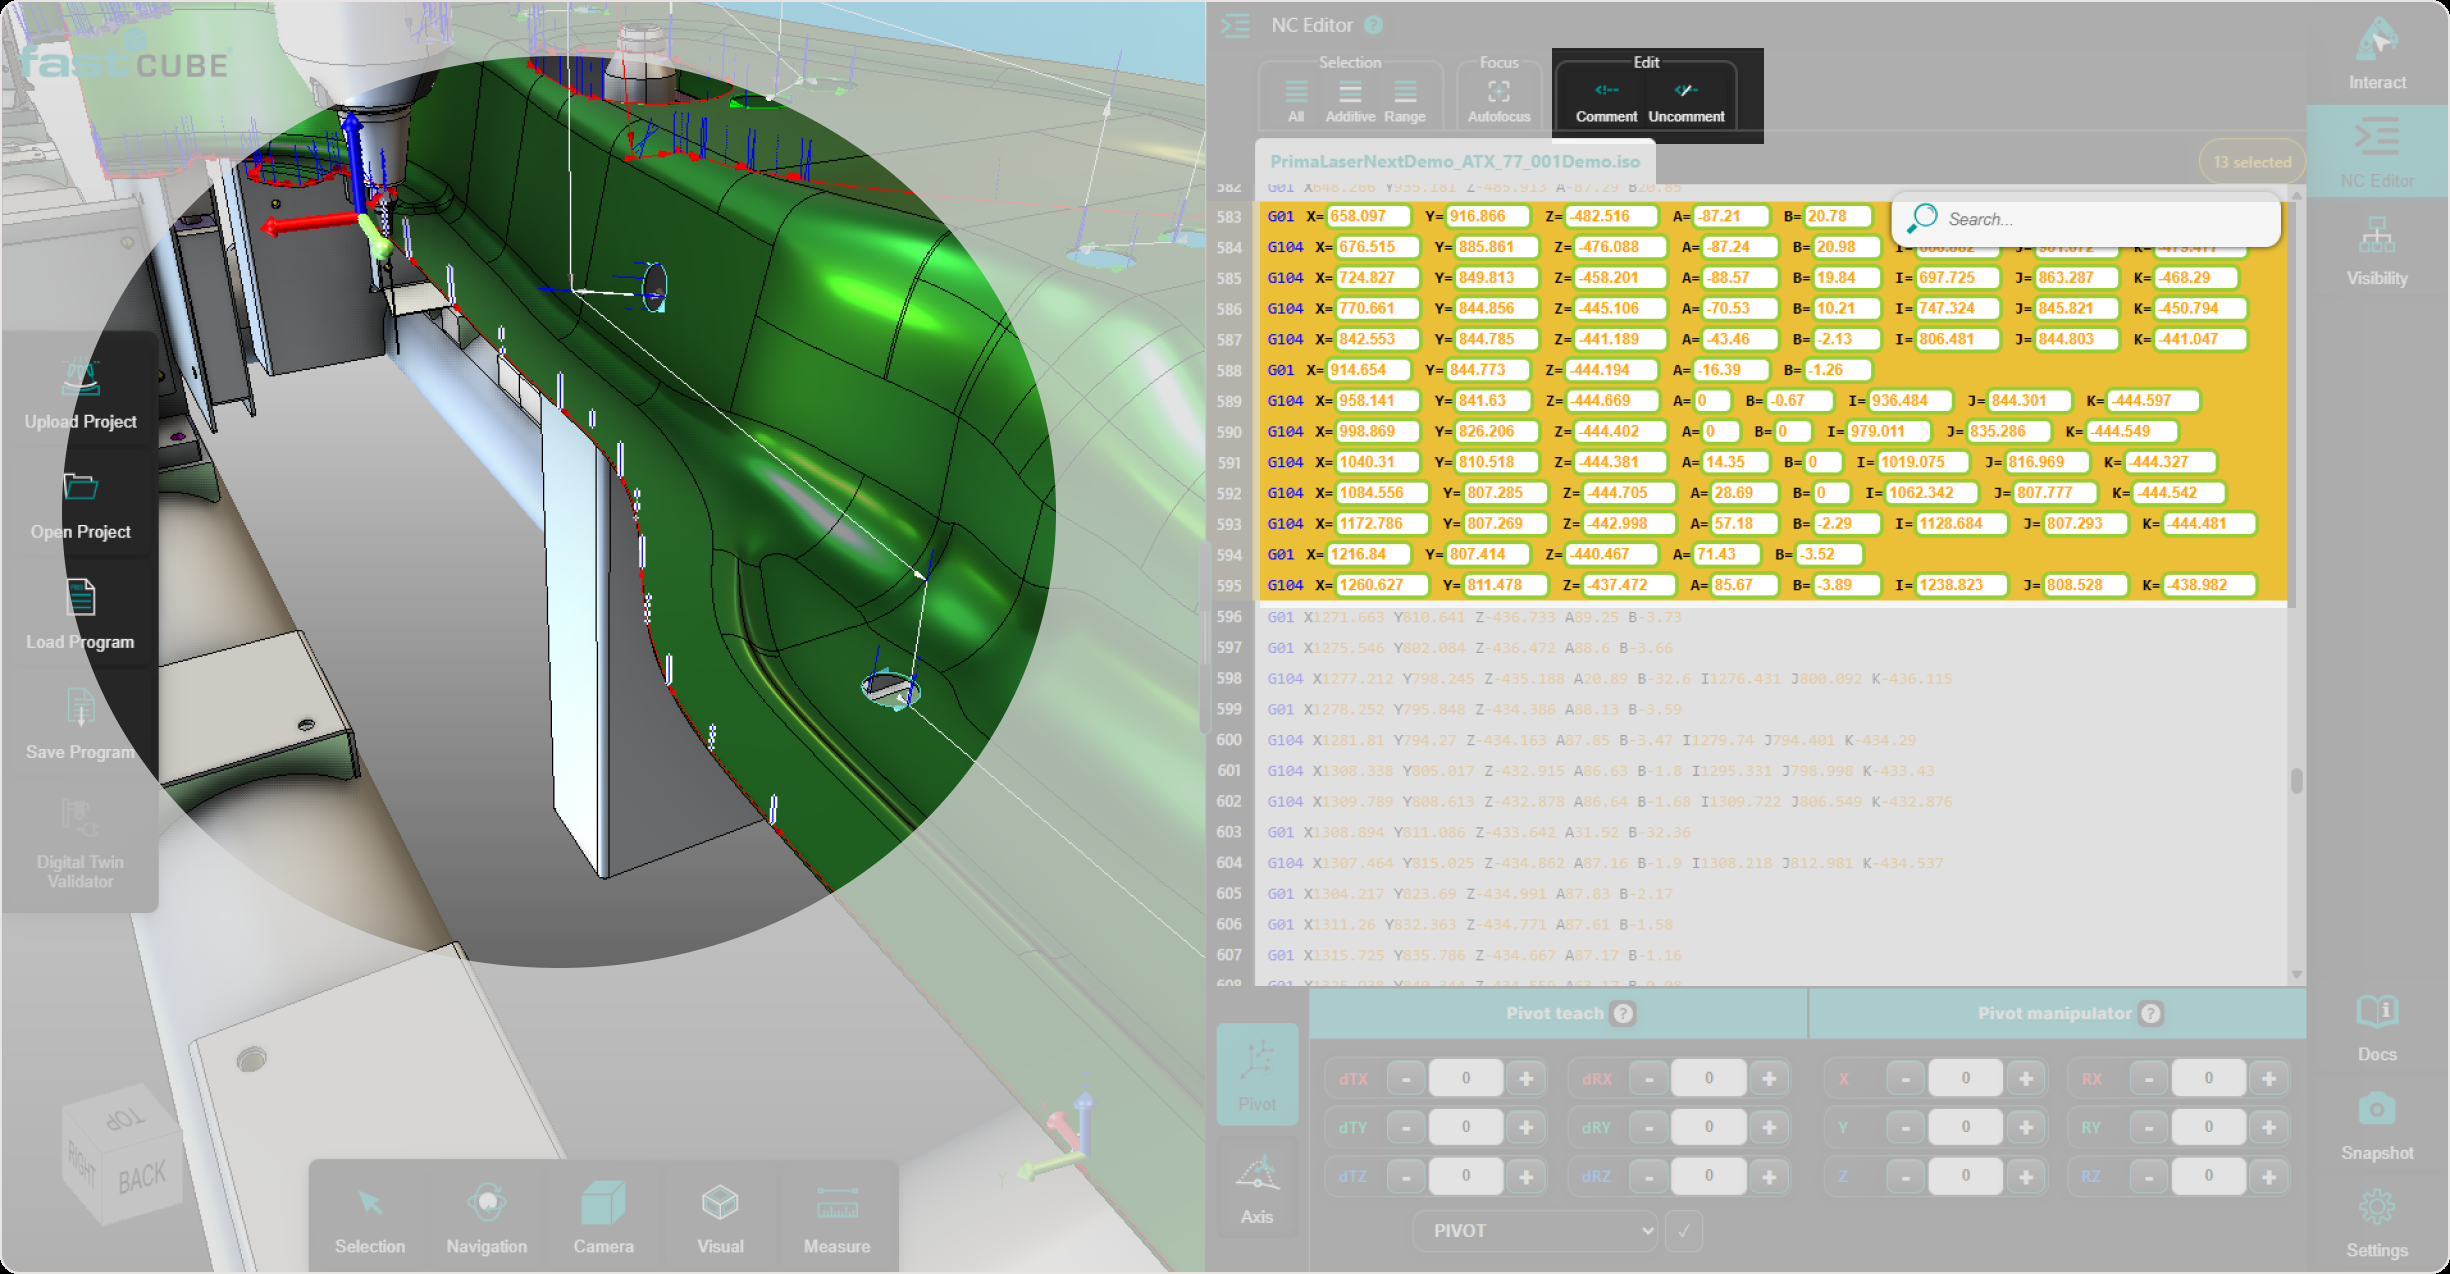Image resolution: width=2450 pixels, height=1274 pixels.
Task: Select Axis mode button
Action: click(x=1257, y=1187)
